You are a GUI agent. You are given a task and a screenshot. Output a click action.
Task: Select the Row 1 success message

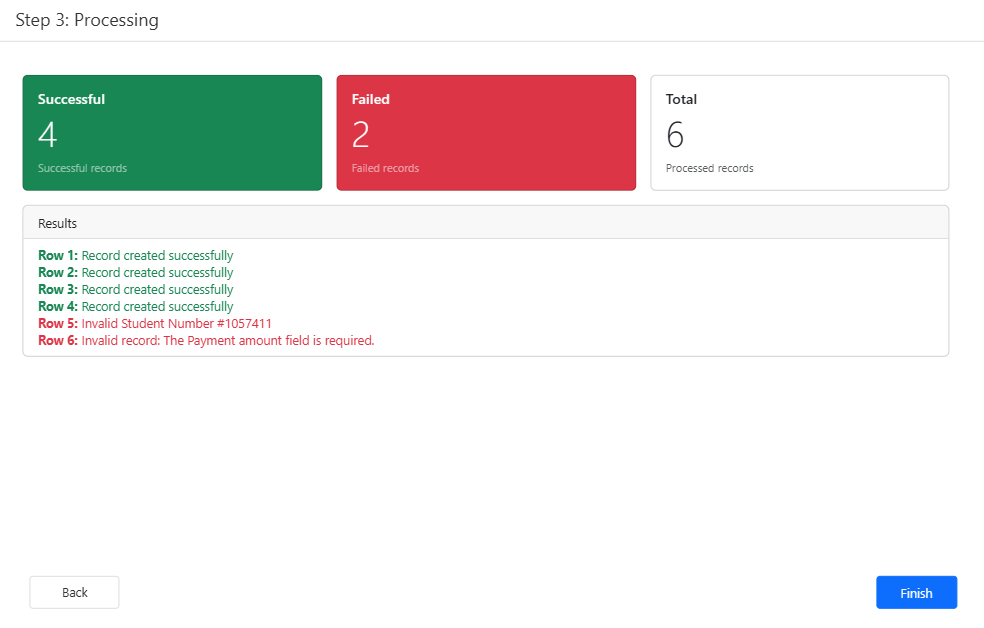pos(157,256)
